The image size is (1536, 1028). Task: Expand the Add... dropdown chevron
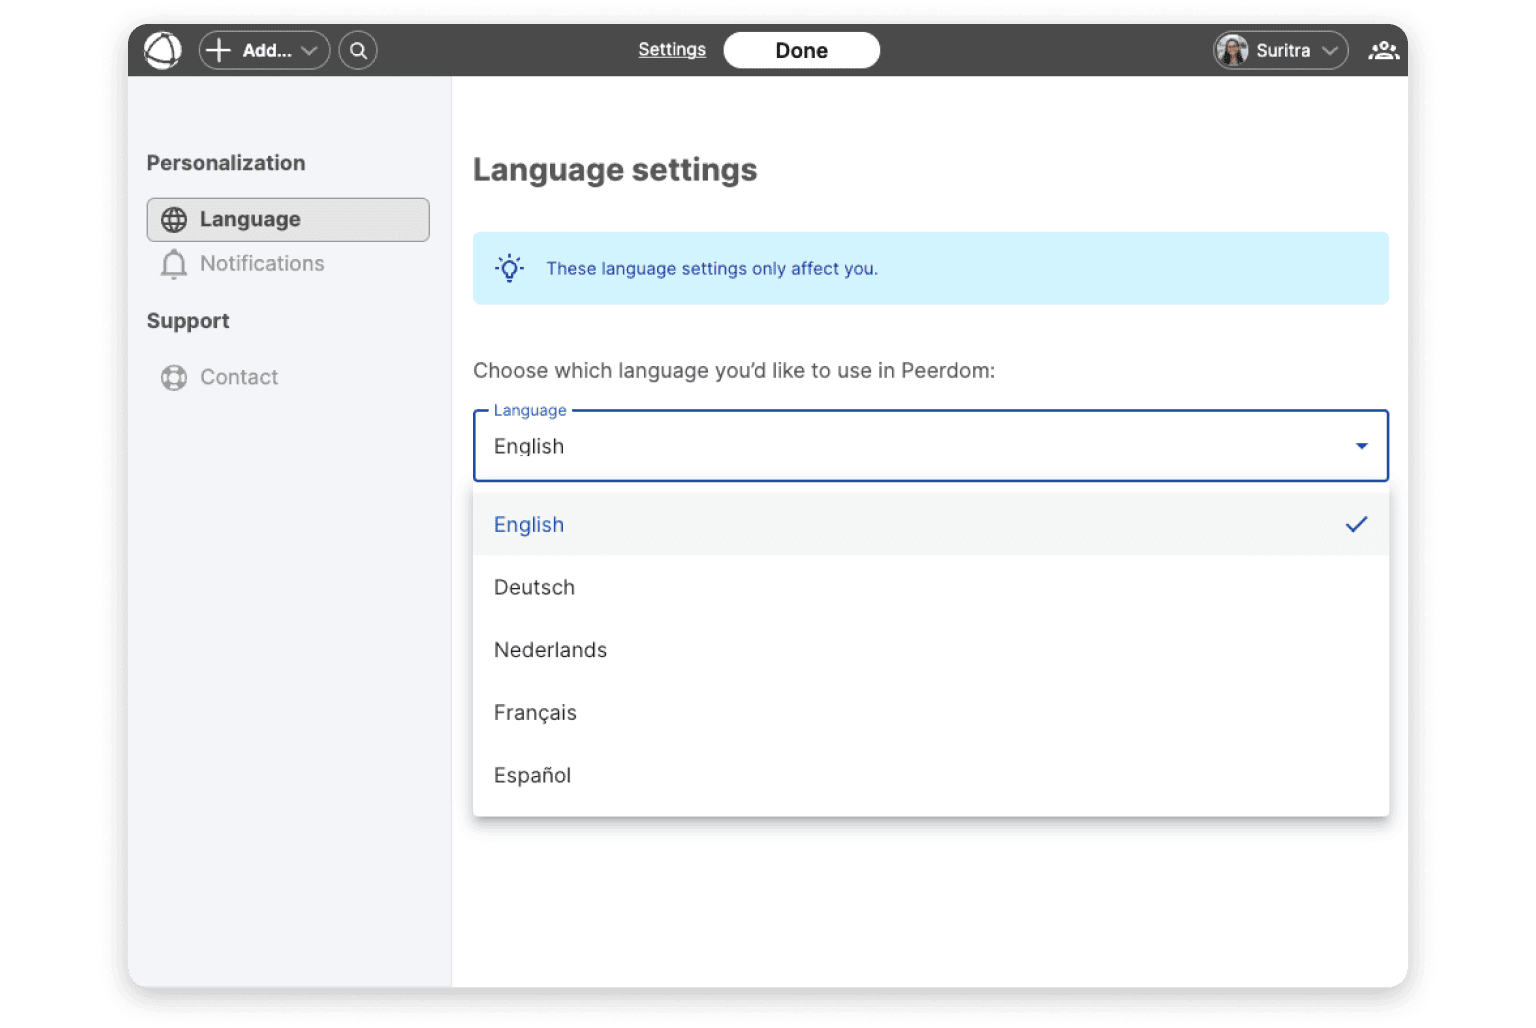309,50
